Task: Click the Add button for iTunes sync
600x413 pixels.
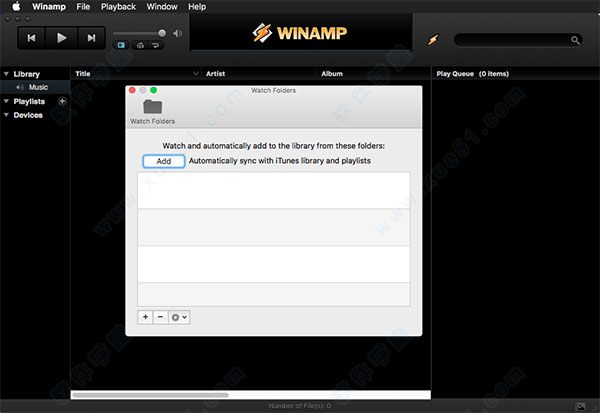Action: point(164,161)
